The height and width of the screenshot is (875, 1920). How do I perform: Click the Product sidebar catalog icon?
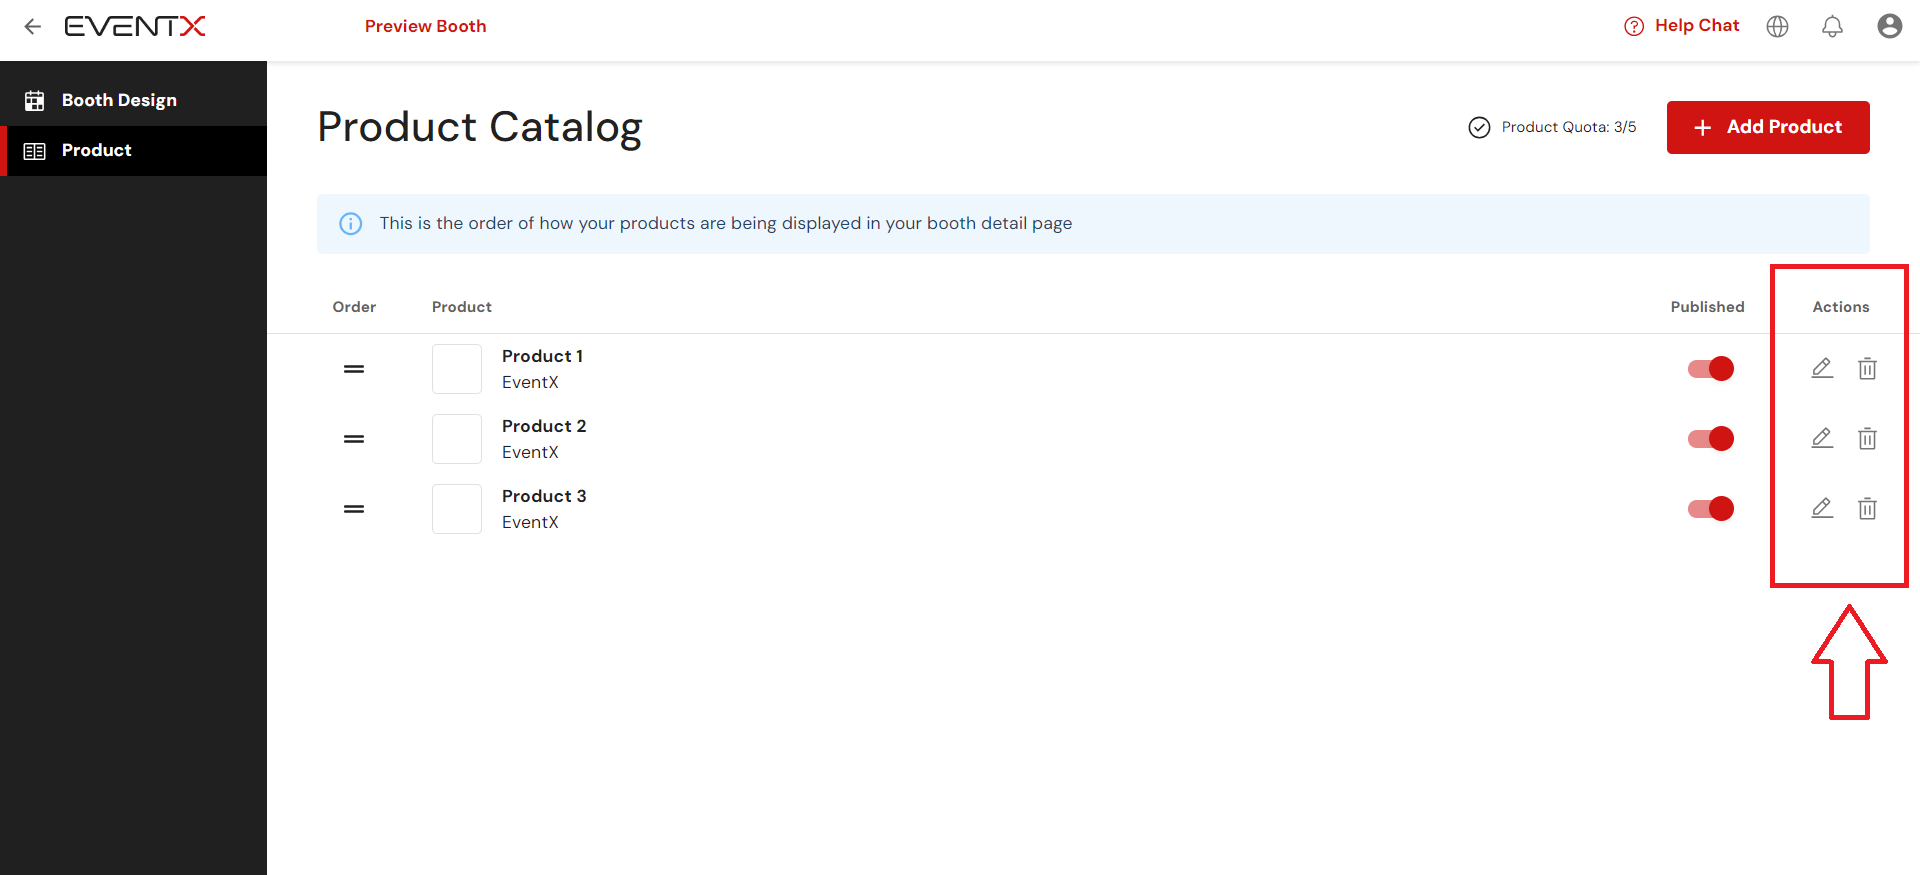pyautogui.click(x=35, y=151)
